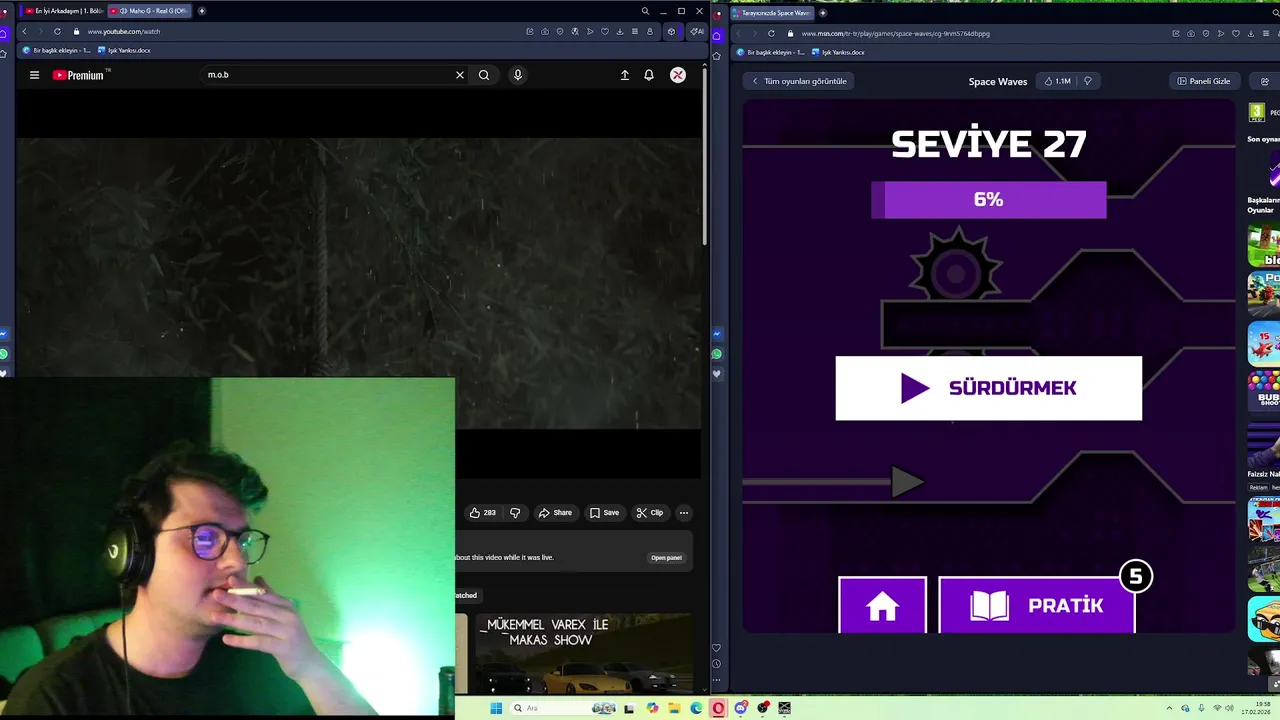Open the Opera tab search magnifier
The height and width of the screenshot is (720, 1280).
click(645, 11)
